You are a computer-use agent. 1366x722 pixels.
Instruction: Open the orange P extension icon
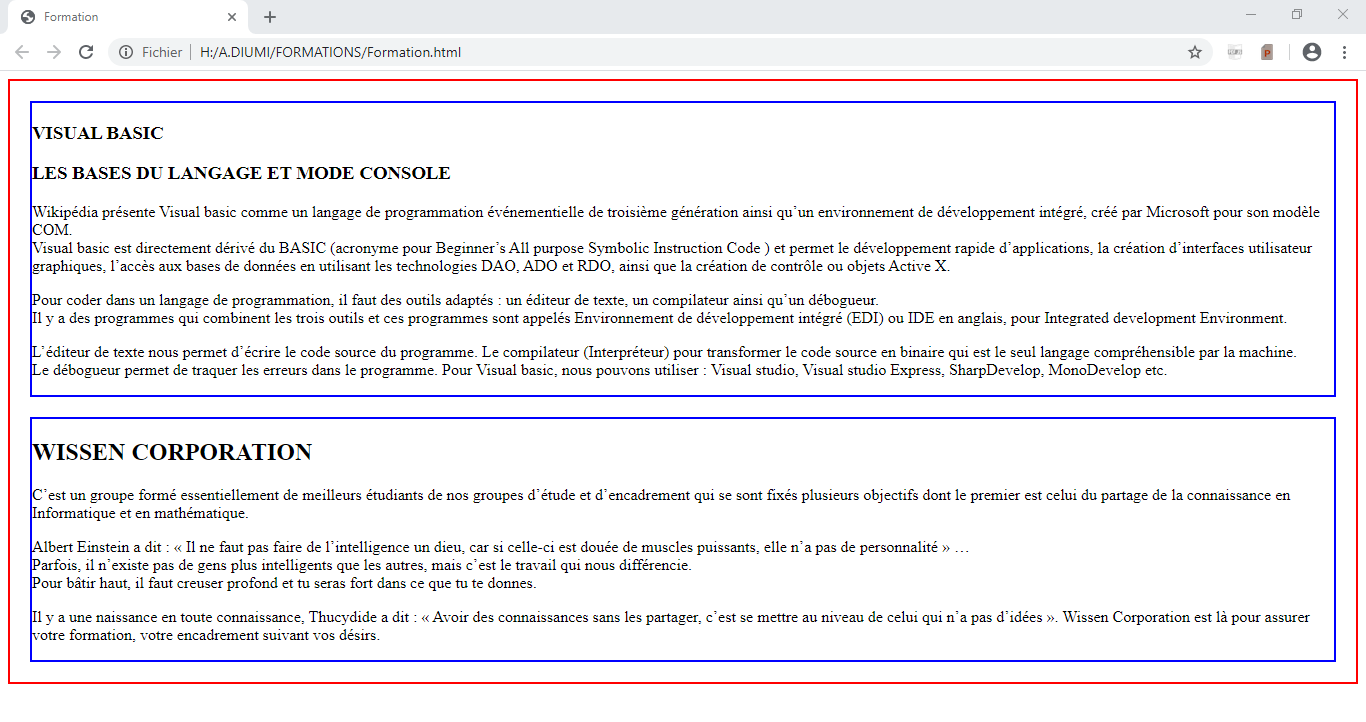tap(1267, 52)
